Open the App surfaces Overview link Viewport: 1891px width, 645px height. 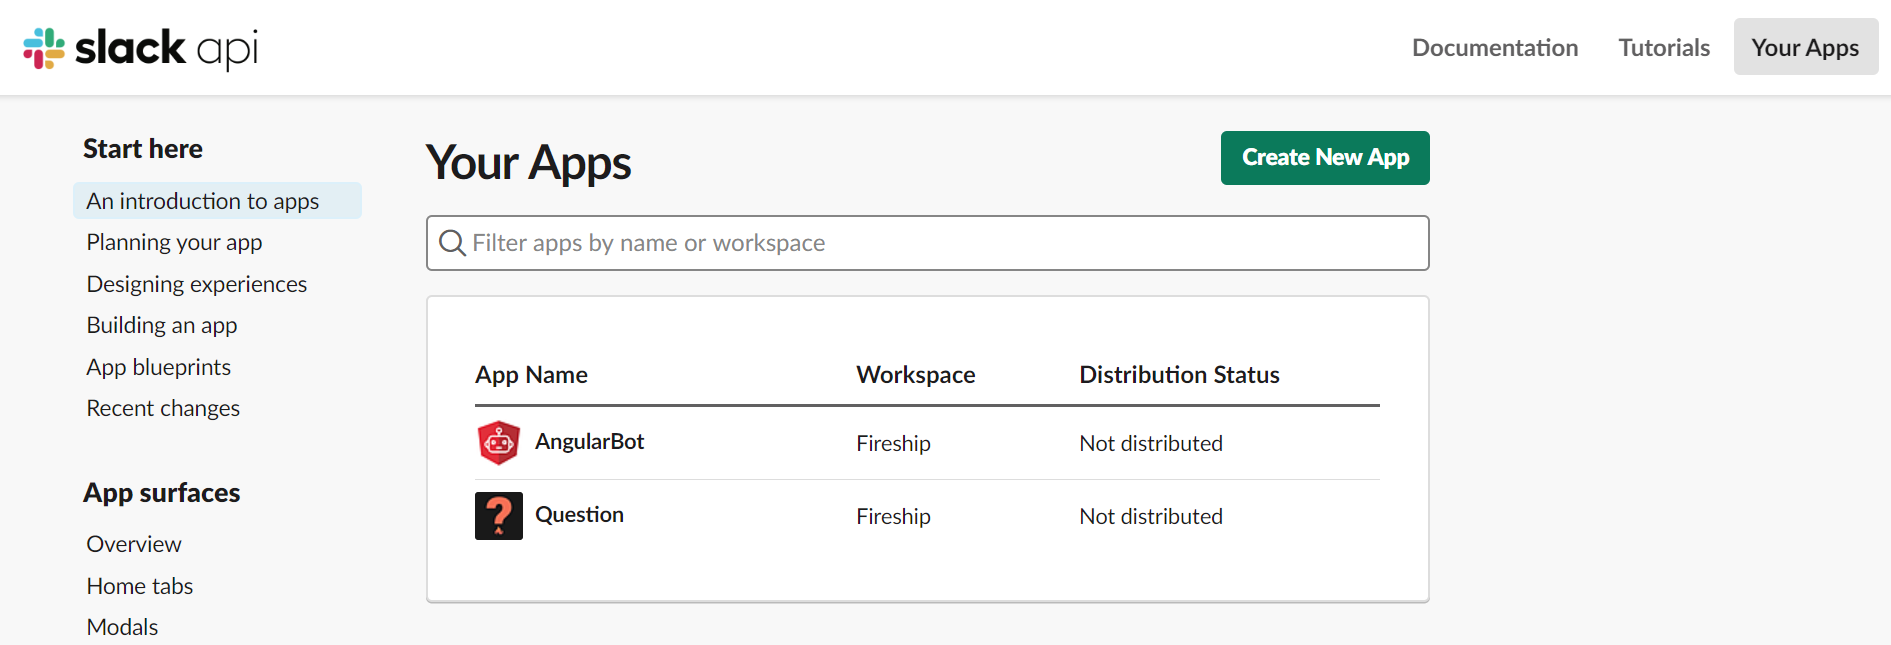(x=134, y=544)
